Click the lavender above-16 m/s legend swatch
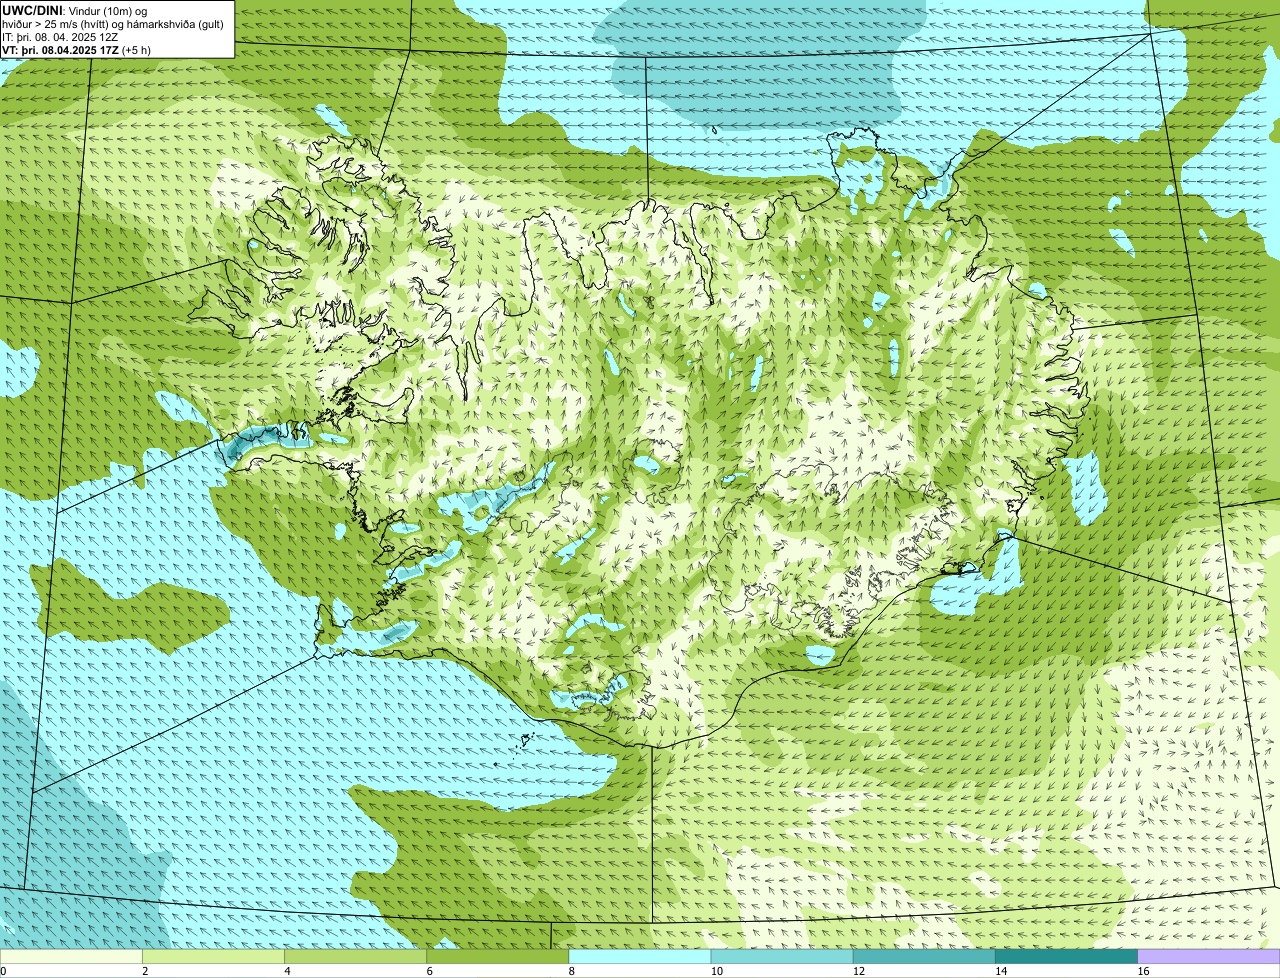1280x978 pixels. (1209, 957)
